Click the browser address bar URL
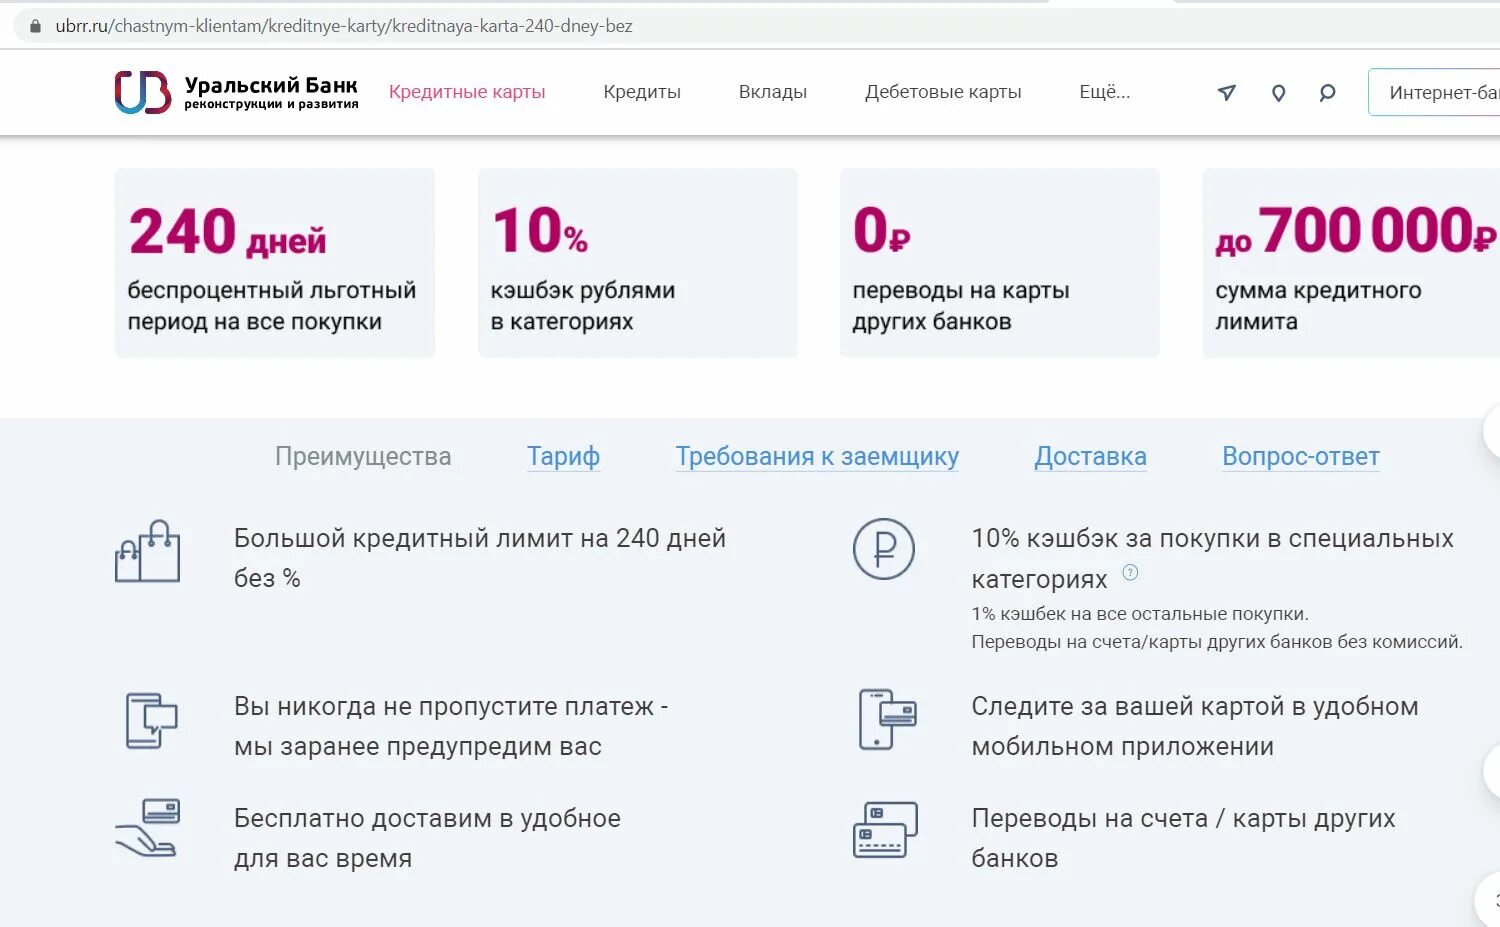The image size is (1500, 927). click(x=344, y=26)
